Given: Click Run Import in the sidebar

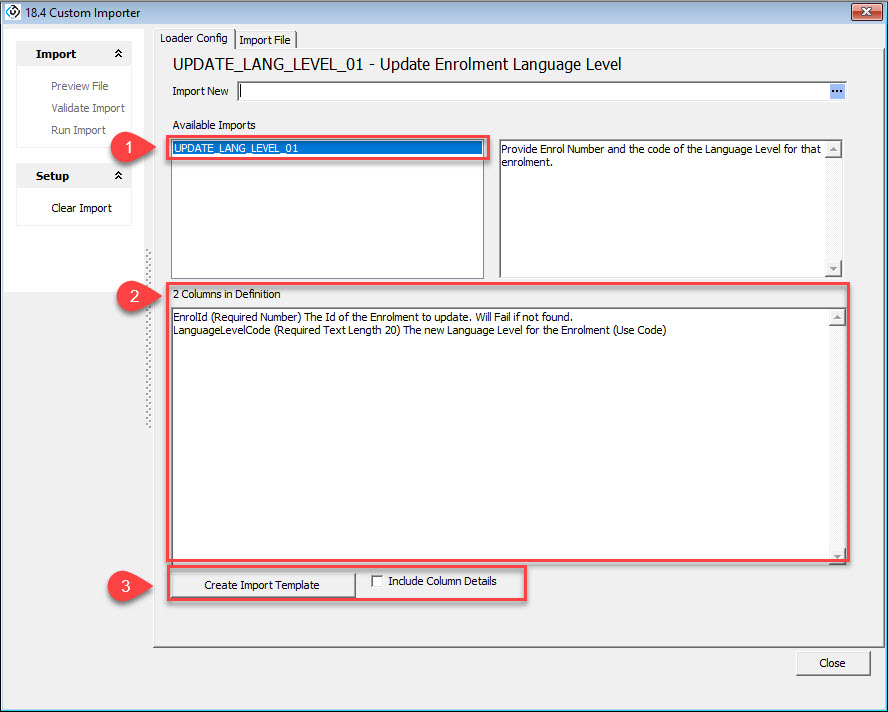Looking at the screenshot, I should [x=78, y=130].
